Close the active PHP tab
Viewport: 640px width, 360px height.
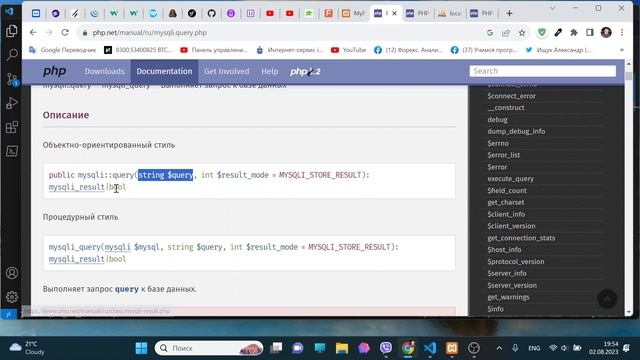pos(394,13)
